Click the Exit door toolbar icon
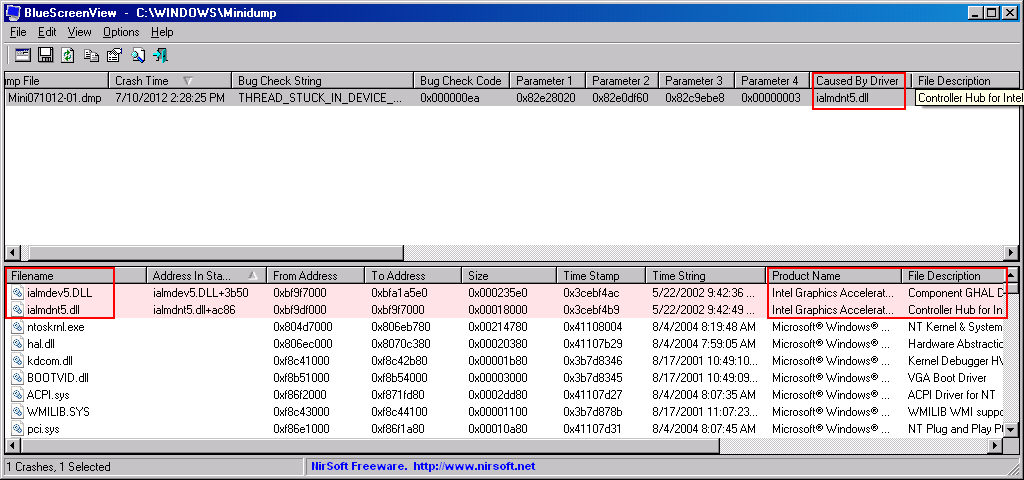Image resolution: width=1024 pixels, height=480 pixels. coord(161,56)
